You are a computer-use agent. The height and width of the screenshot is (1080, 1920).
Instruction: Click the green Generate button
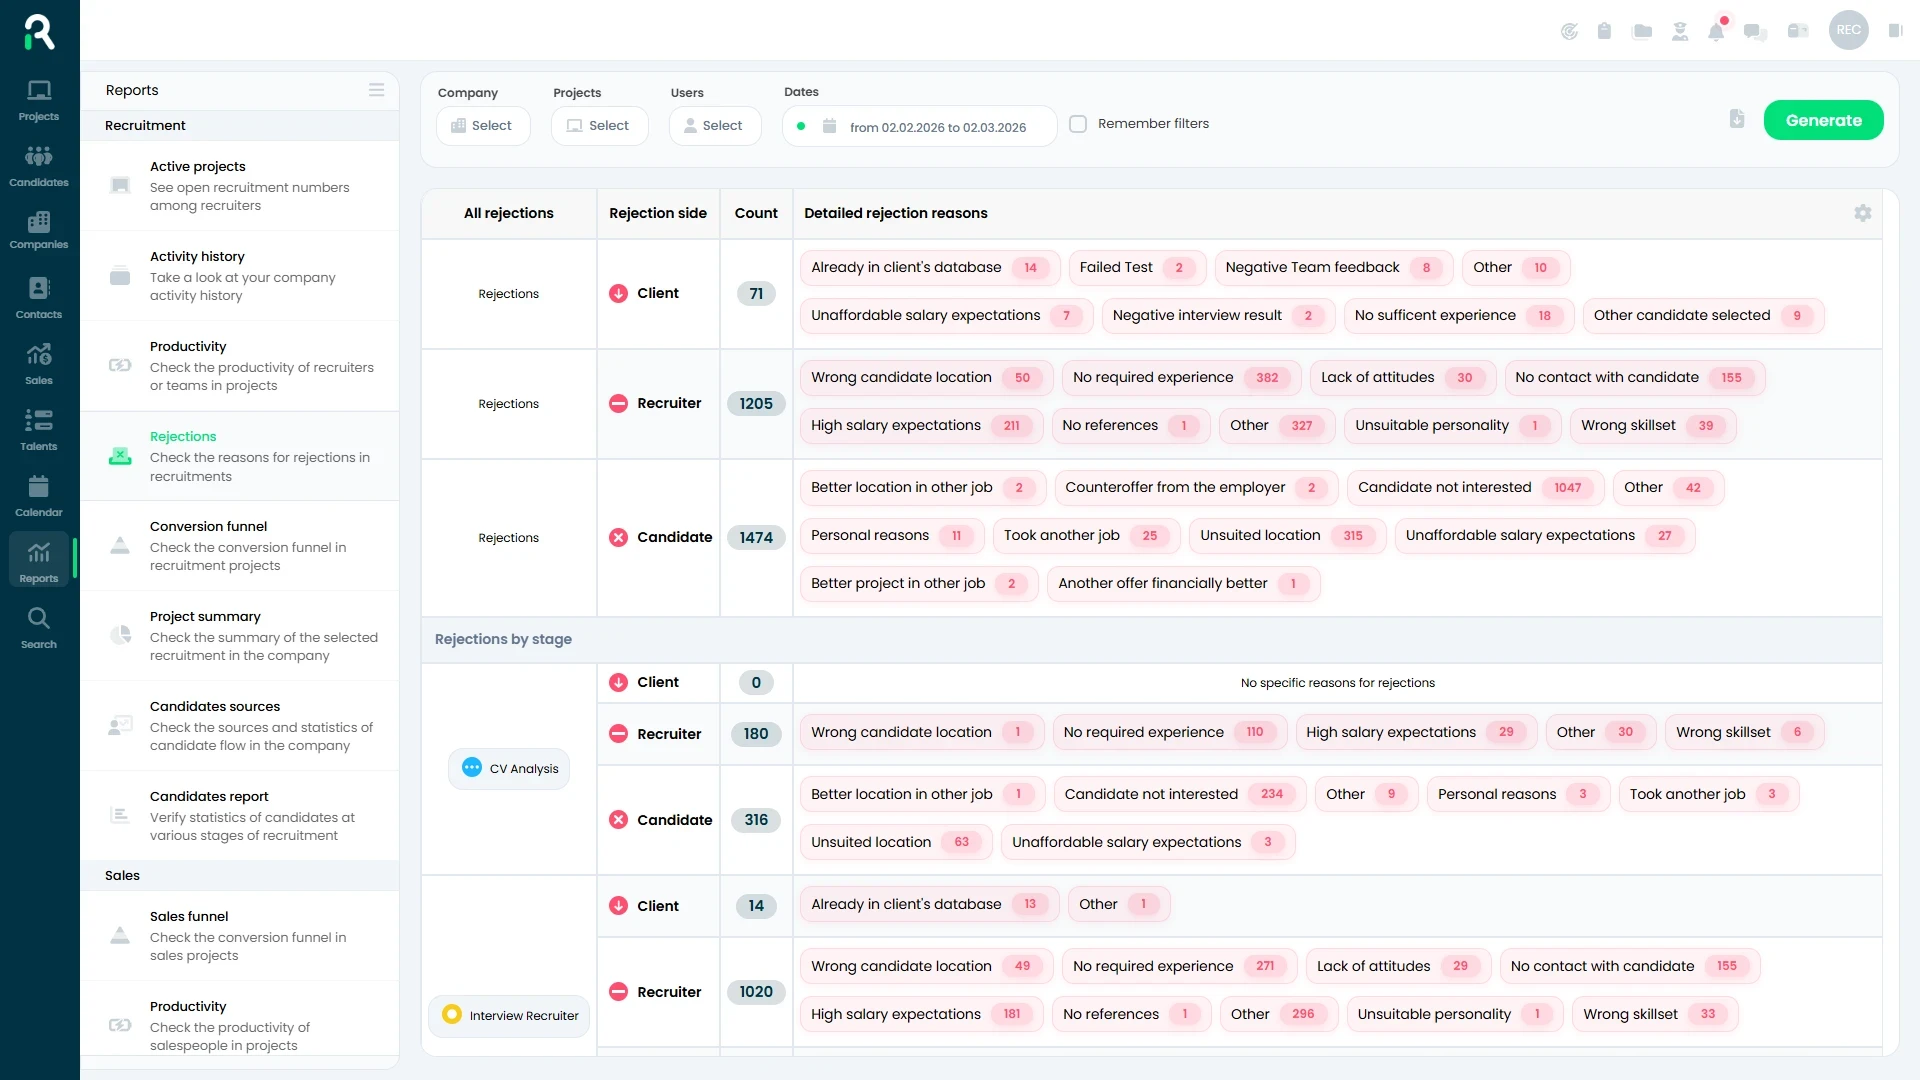pos(1823,120)
